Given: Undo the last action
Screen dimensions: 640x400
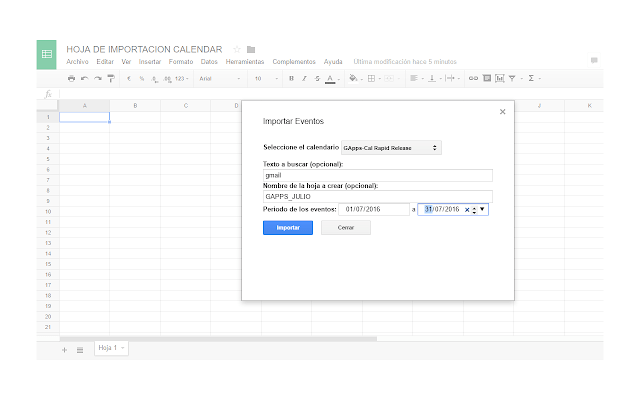Looking at the screenshot, I should [x=84, y=78].
